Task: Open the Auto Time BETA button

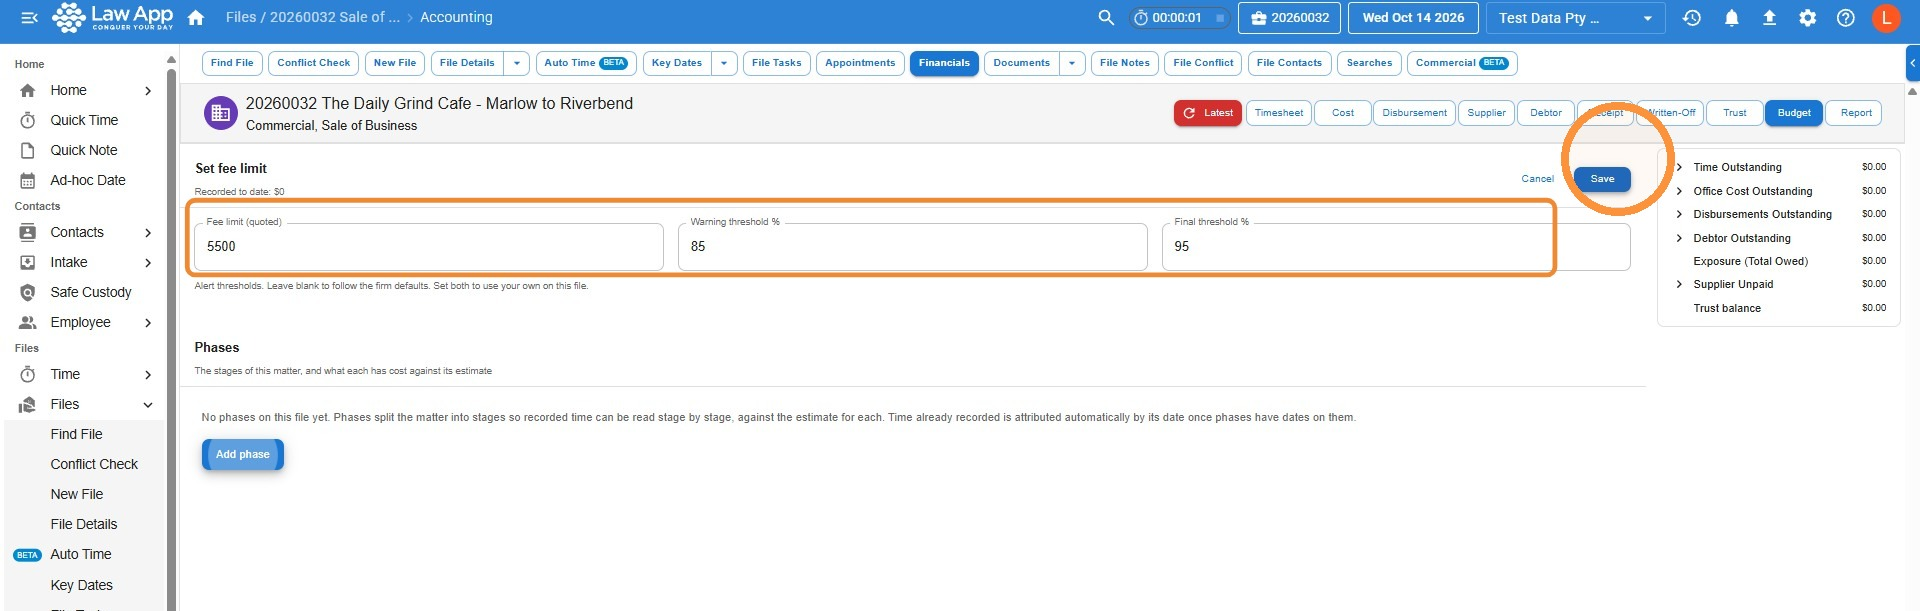Action: click(586, 63)
